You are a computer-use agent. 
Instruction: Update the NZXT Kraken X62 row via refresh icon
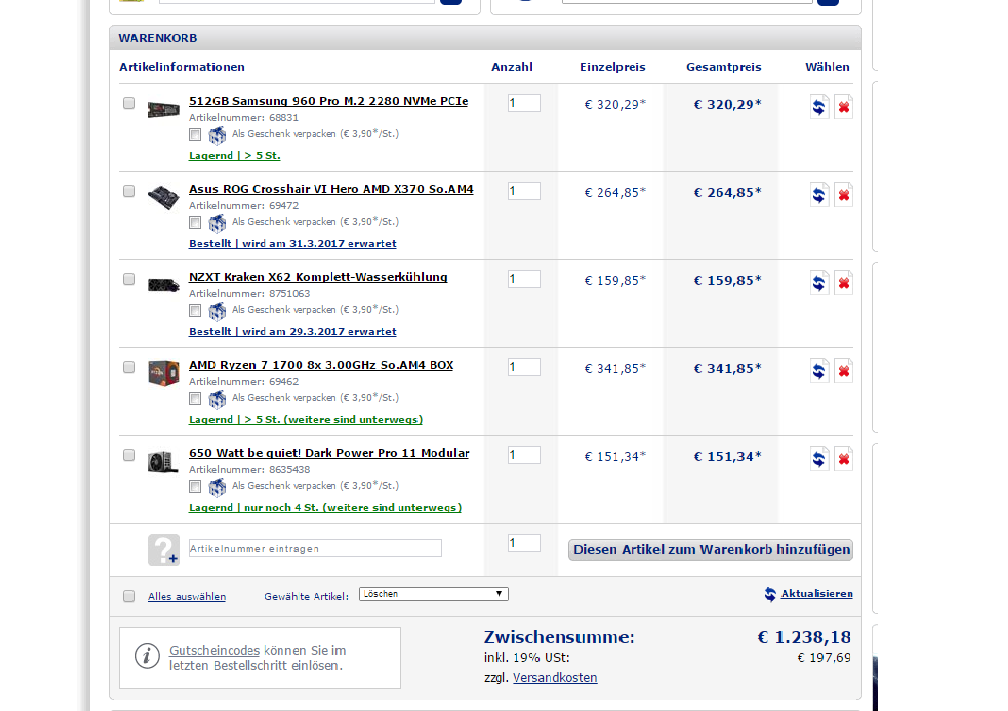[x=818, y=283]
